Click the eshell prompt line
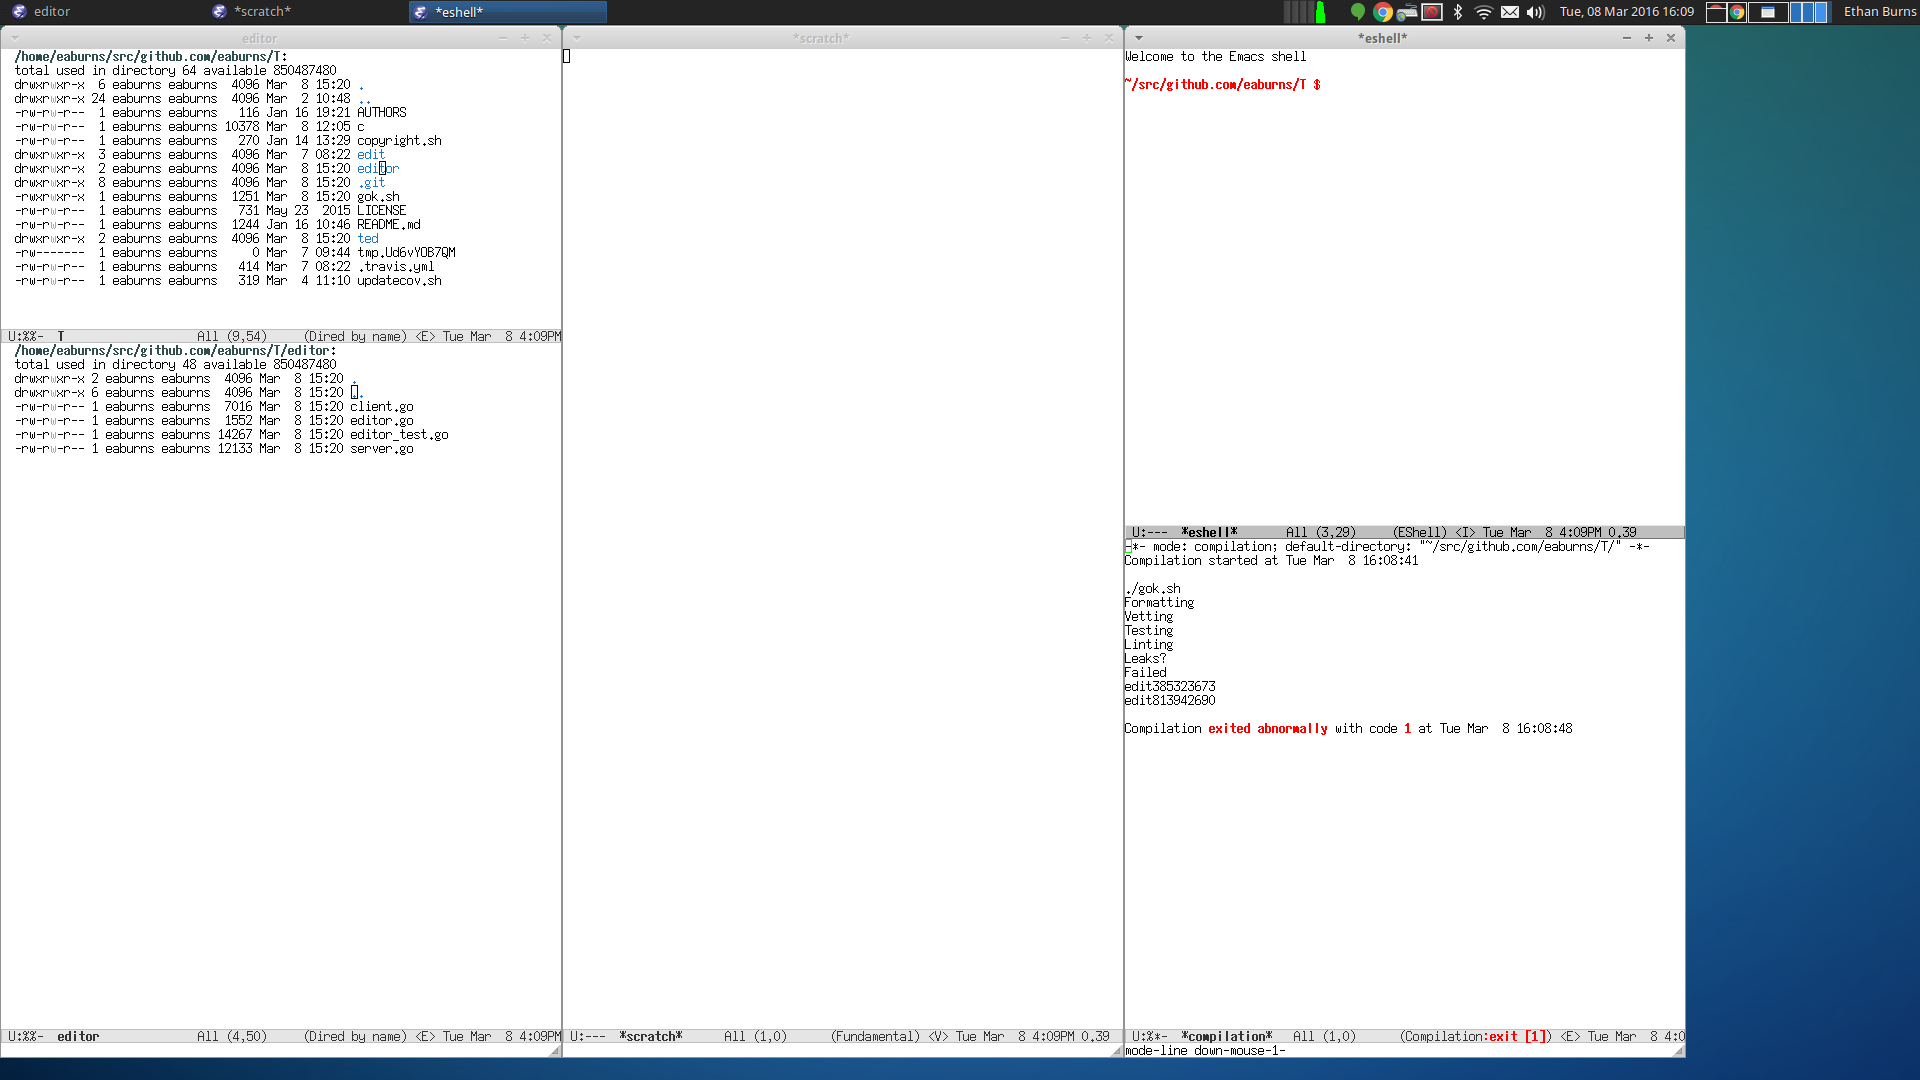Viewport: 1920px width, 1080px height. click(x=1222, y=85)
